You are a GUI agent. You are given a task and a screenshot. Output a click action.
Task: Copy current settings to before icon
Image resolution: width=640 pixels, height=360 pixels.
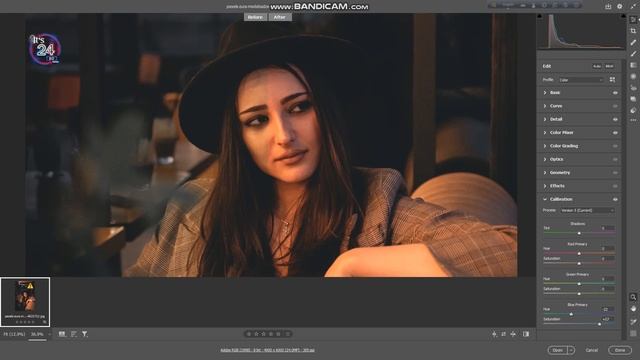click(513, 334)
